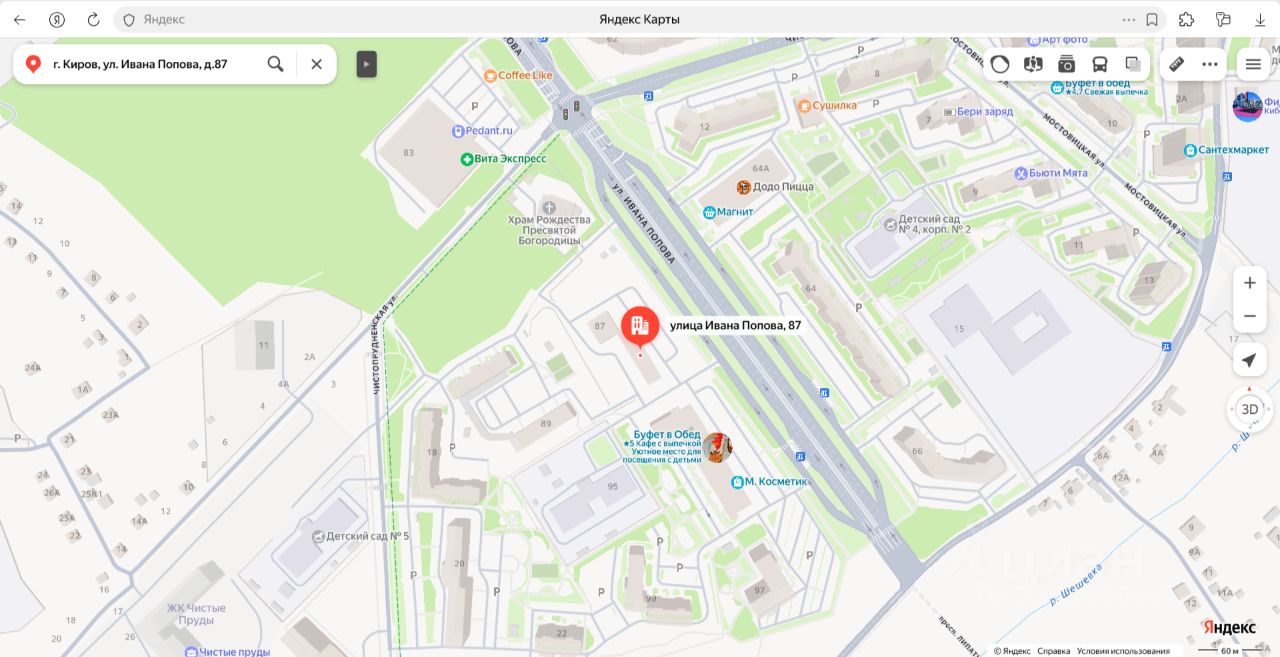Zoom in with the plus button
The image size is (1280, 657).
1249,283
